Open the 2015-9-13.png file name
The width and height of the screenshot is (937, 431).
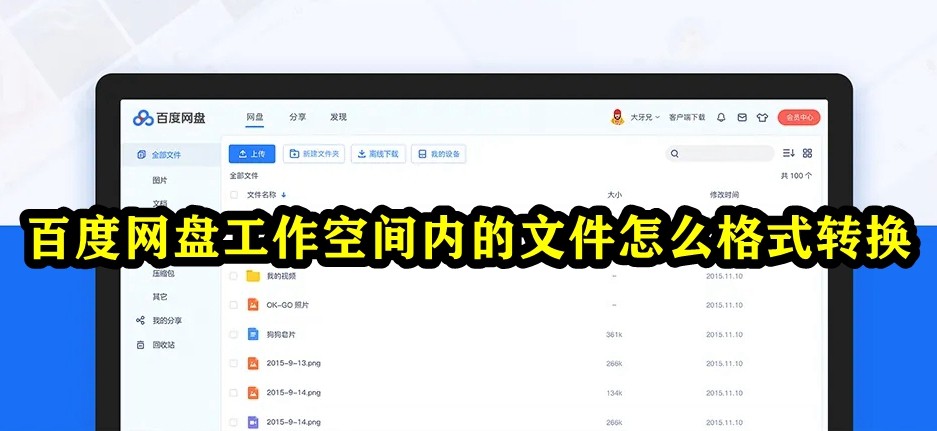coord(293,363)
